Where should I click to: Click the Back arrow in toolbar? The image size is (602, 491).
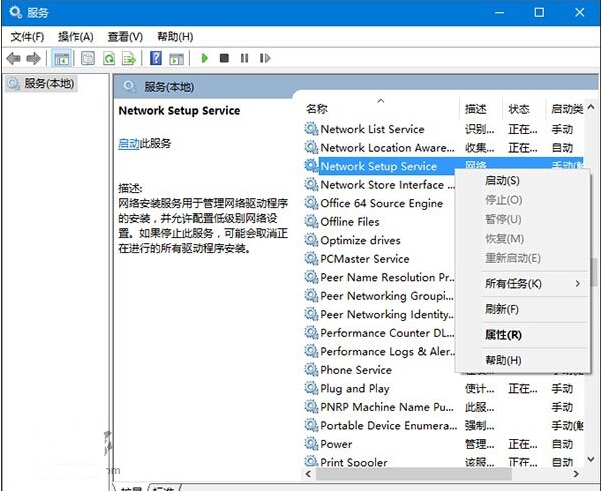tap(13, 59)
